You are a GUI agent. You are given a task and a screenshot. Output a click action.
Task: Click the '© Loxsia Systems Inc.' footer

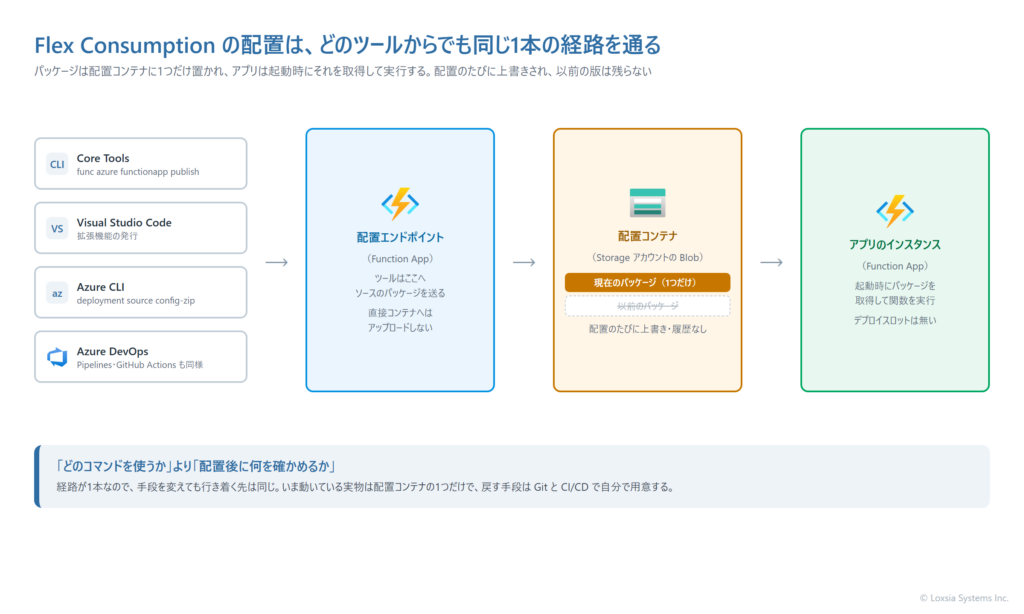964,598
